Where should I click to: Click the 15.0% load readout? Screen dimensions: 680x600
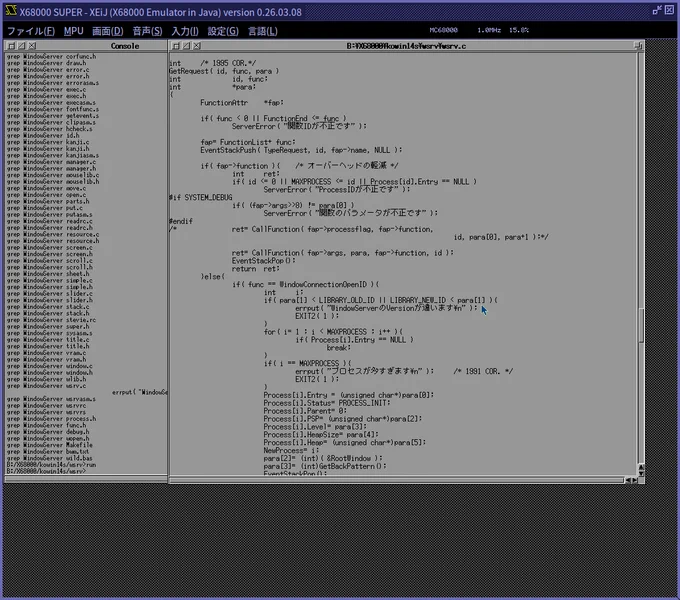[519, 30]
